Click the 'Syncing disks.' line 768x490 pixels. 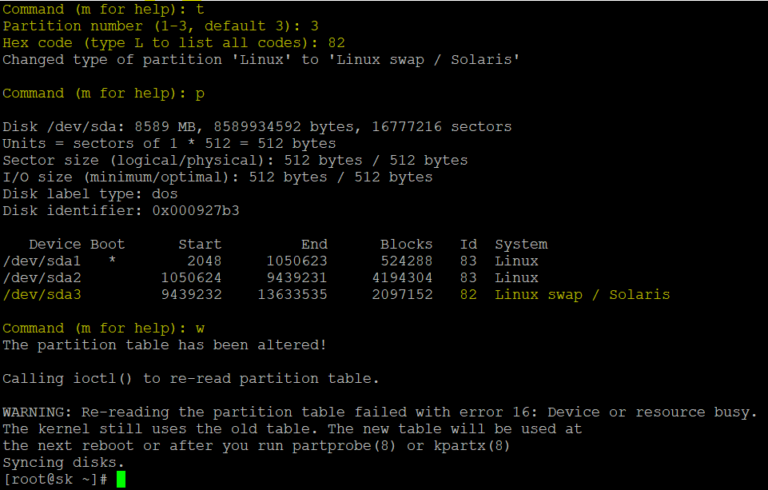[64, 463]
